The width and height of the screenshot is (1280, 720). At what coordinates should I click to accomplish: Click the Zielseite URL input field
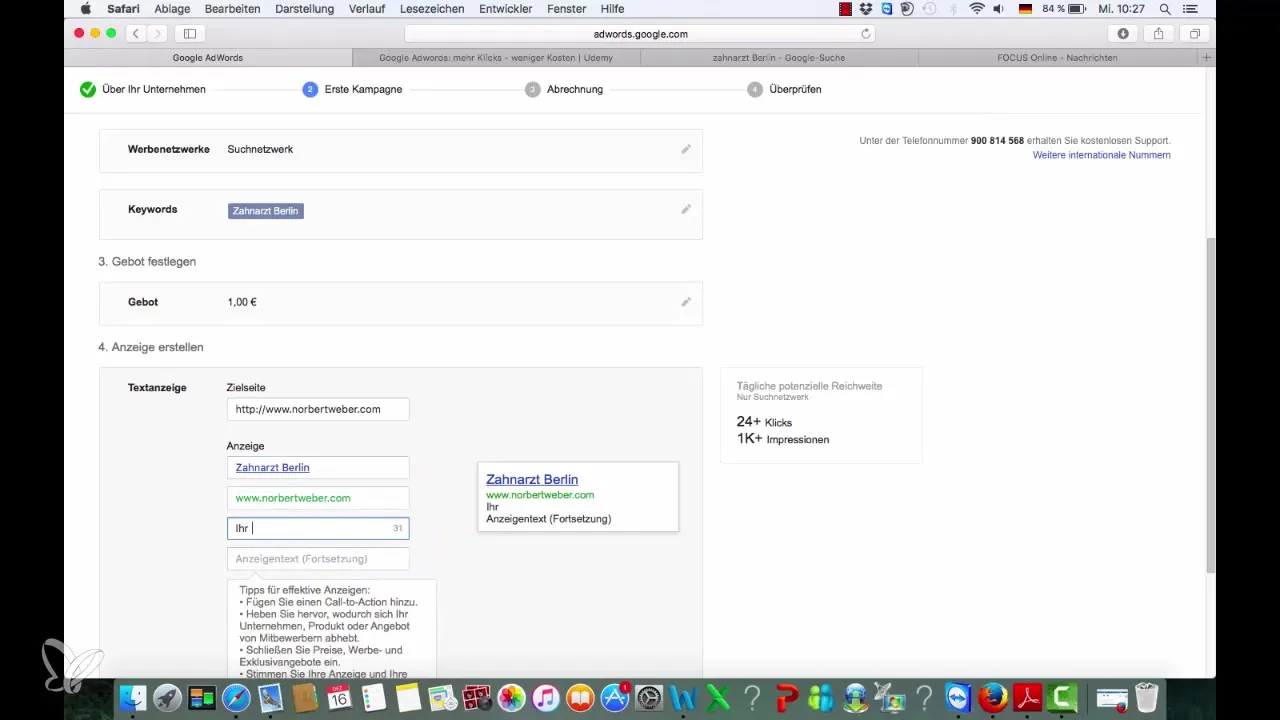tap(318, 409)
